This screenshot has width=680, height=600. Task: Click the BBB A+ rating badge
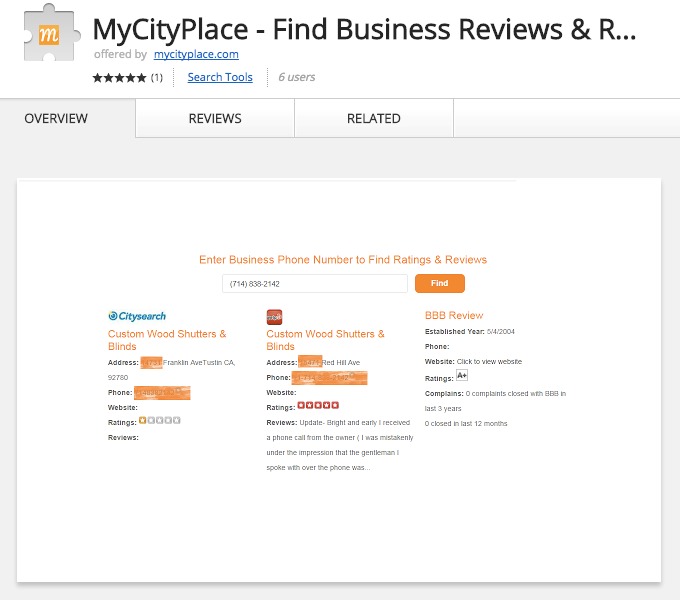pos(462,375)
